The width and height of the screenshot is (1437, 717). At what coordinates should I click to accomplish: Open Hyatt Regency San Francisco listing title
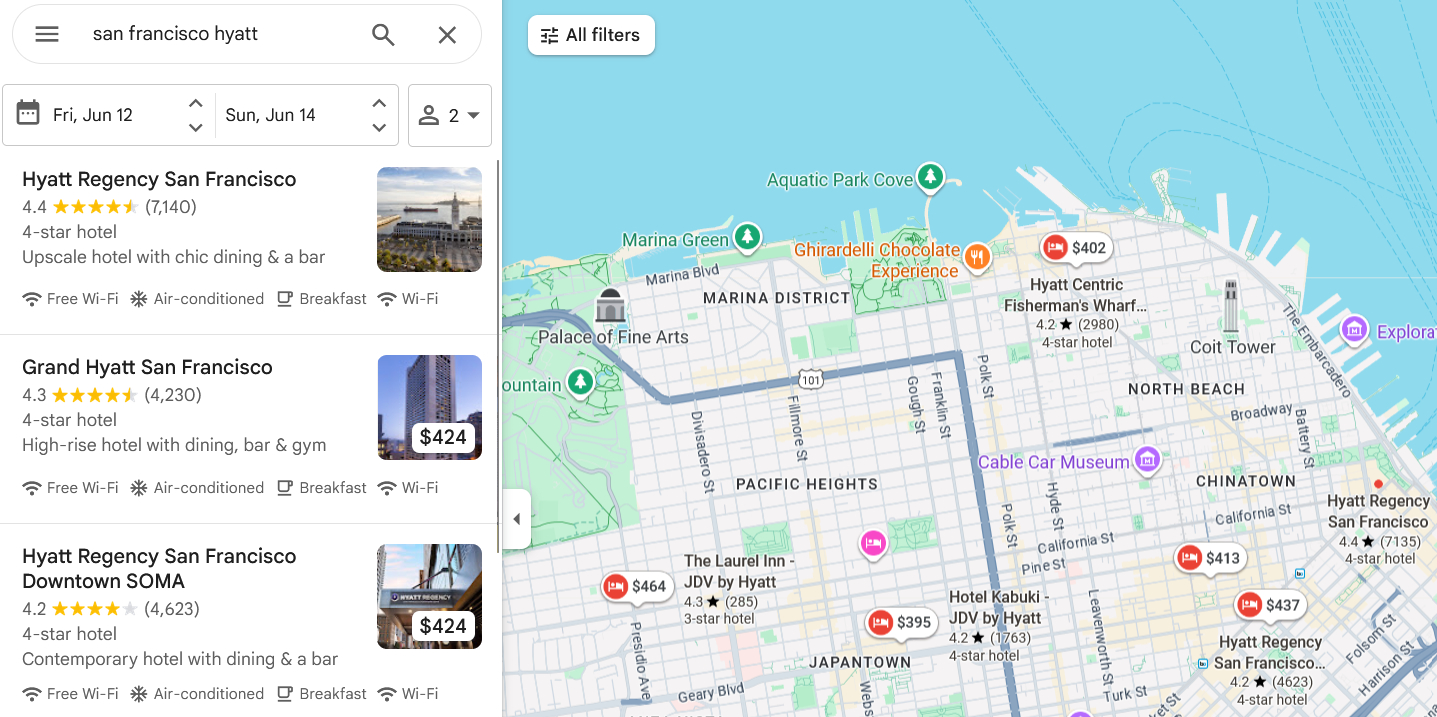(x=159, y=179)
